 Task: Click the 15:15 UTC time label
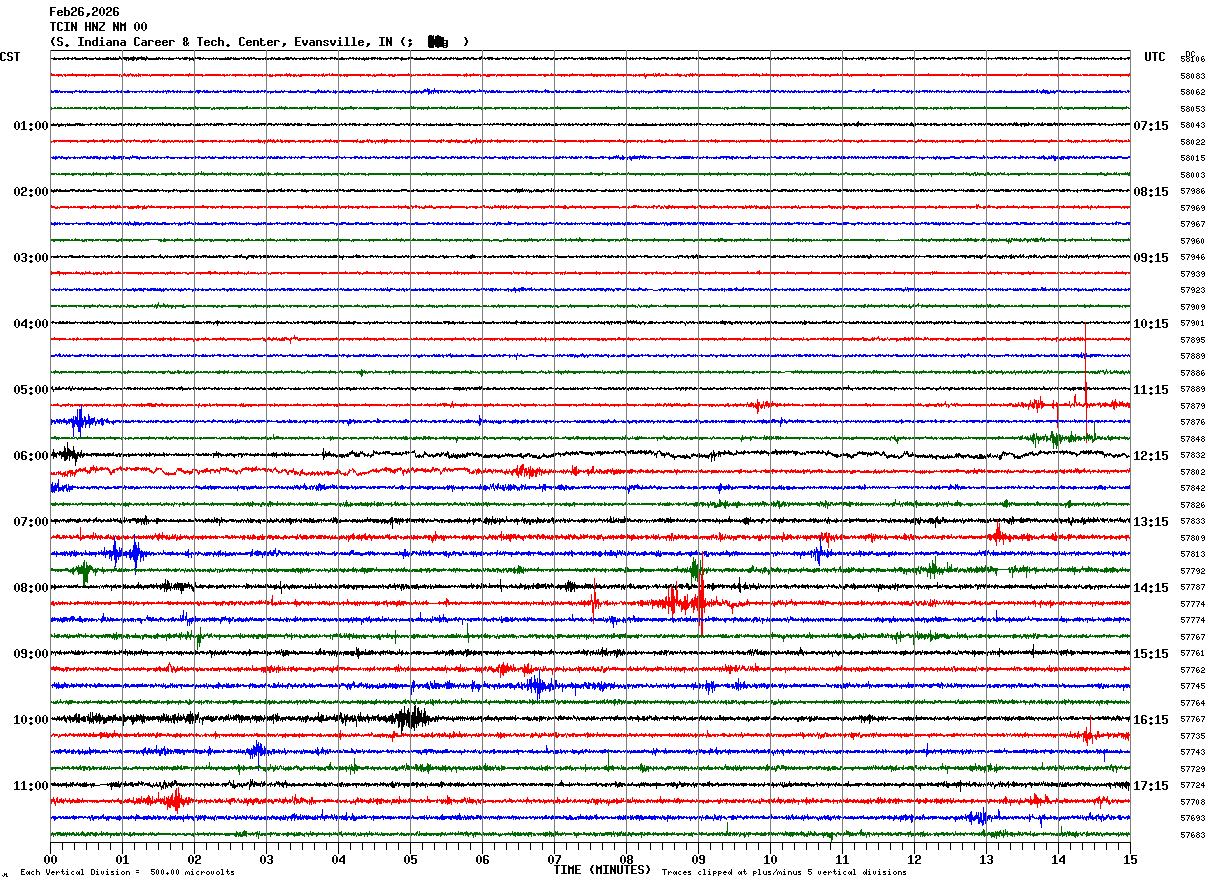[1151, 654]
